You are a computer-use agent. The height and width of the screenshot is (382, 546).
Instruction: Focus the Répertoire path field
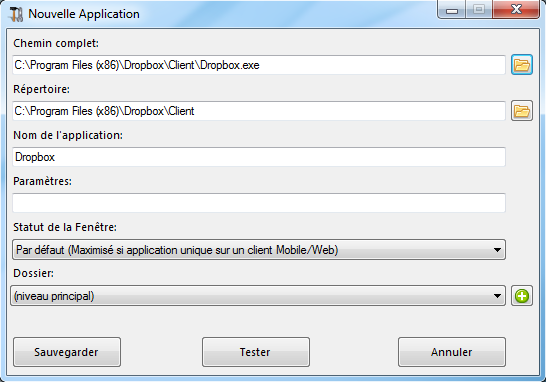pos(259,111)
